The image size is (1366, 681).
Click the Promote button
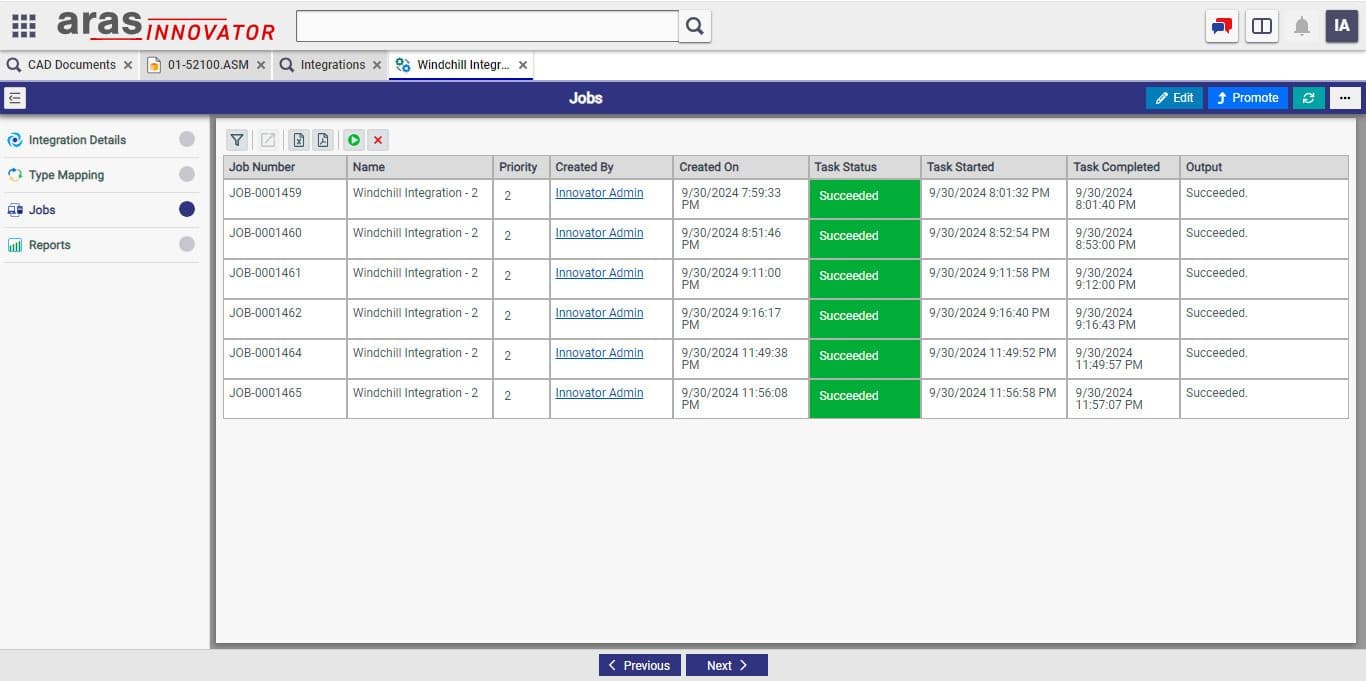pos(1247,98)
